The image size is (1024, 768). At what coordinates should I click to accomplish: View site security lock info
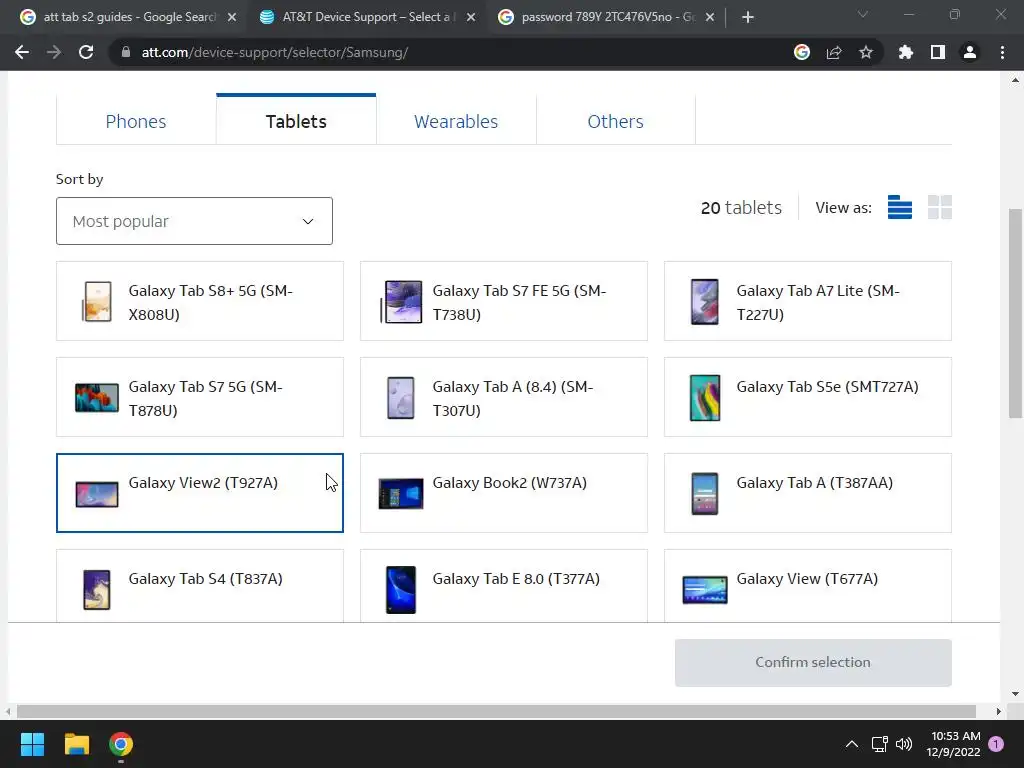point(126,52)
